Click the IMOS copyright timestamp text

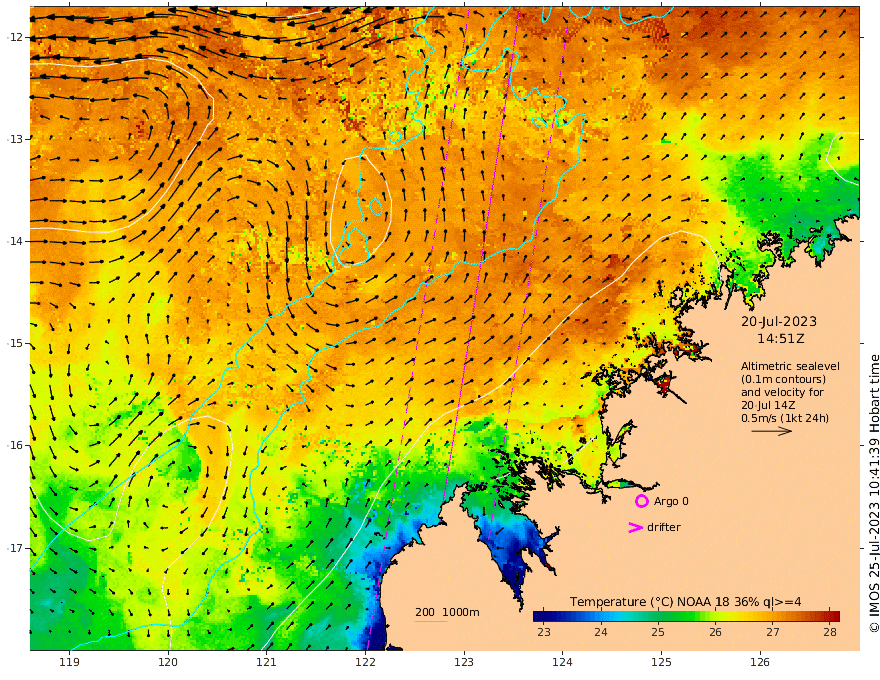[874, 494]
